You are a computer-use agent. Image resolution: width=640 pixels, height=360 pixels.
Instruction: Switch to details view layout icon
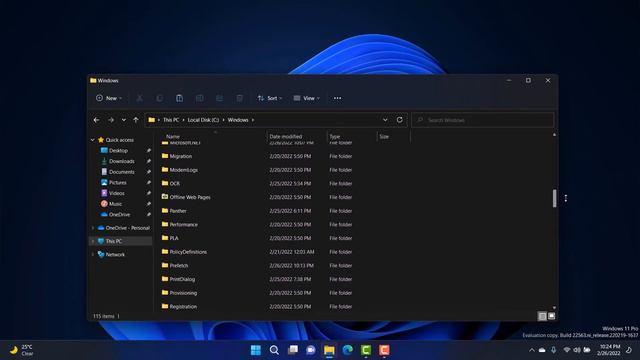pyautogui.click(x=542, y=316)
